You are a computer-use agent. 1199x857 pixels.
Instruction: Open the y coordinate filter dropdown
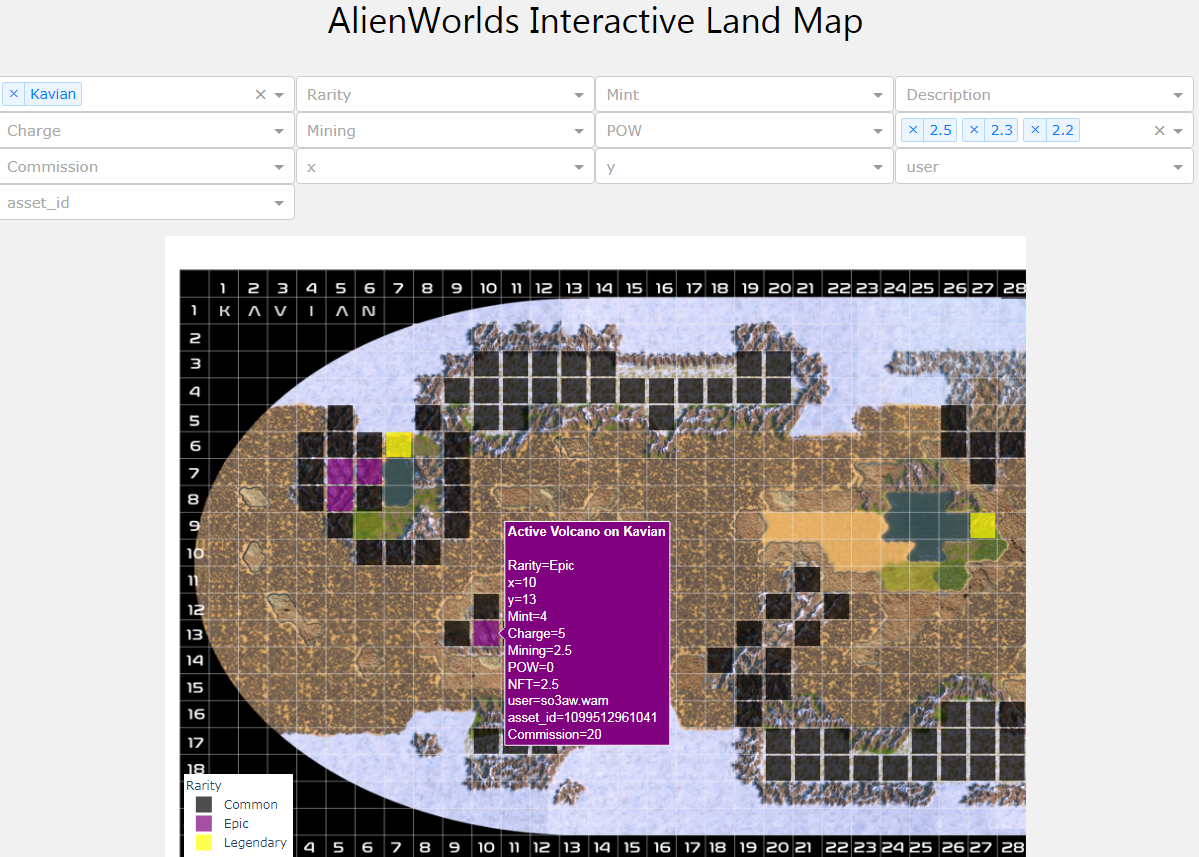click(x=744, y=167)
